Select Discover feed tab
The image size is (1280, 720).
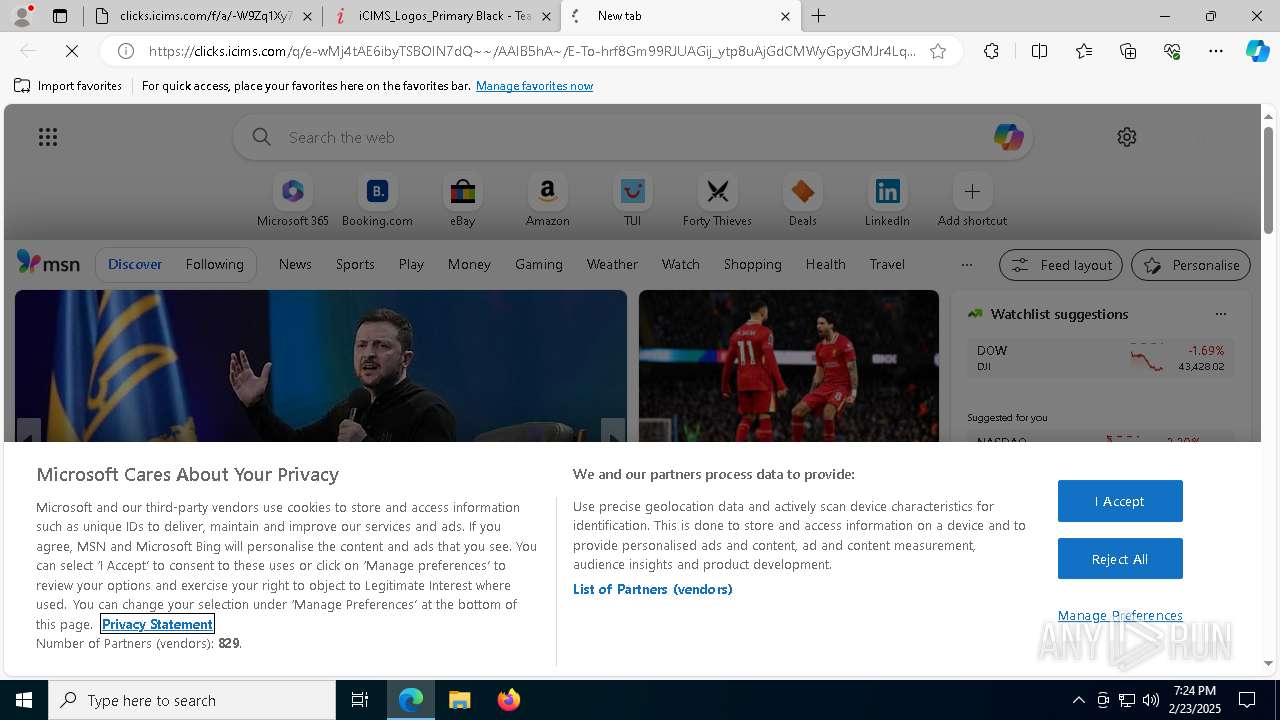click(x=135, y=264)
